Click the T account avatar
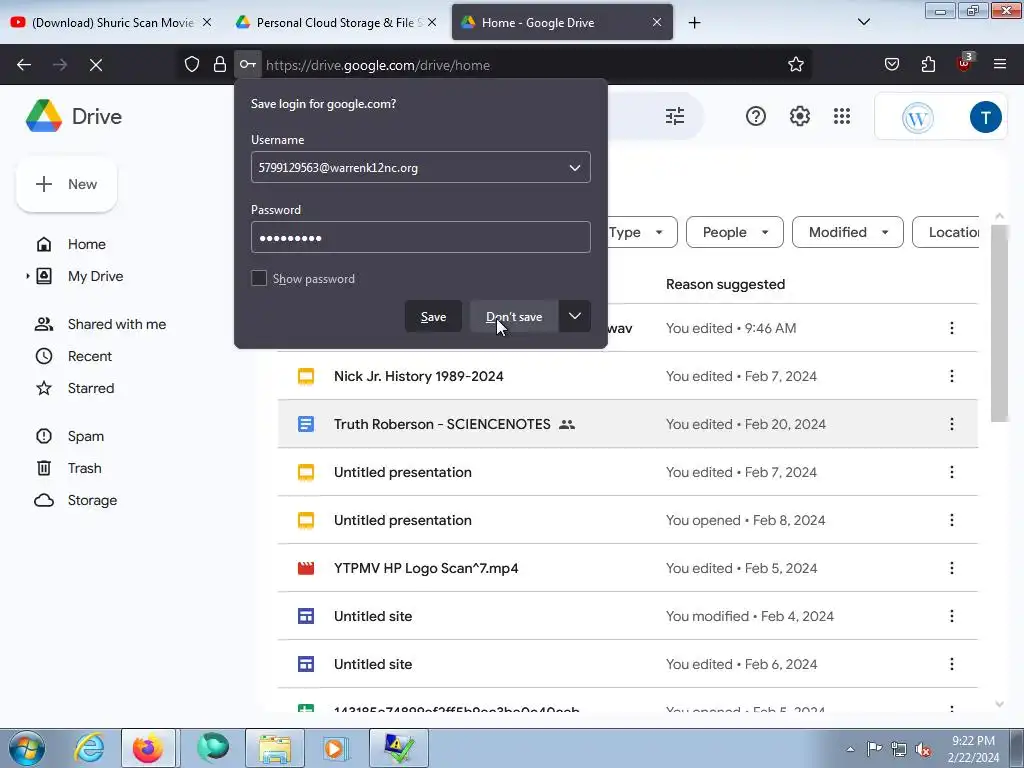 985,118
